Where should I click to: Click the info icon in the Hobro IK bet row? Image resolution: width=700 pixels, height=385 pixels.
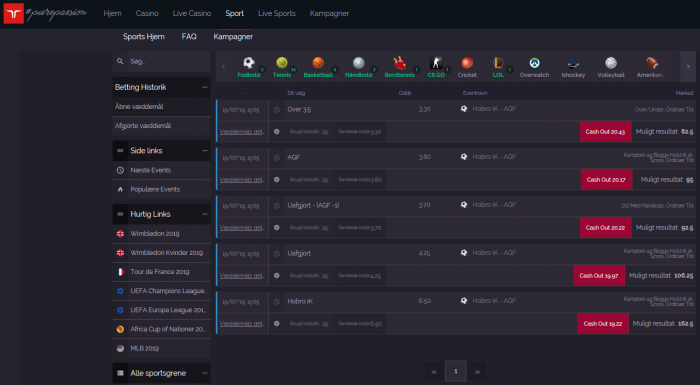[x=277, y=323]
